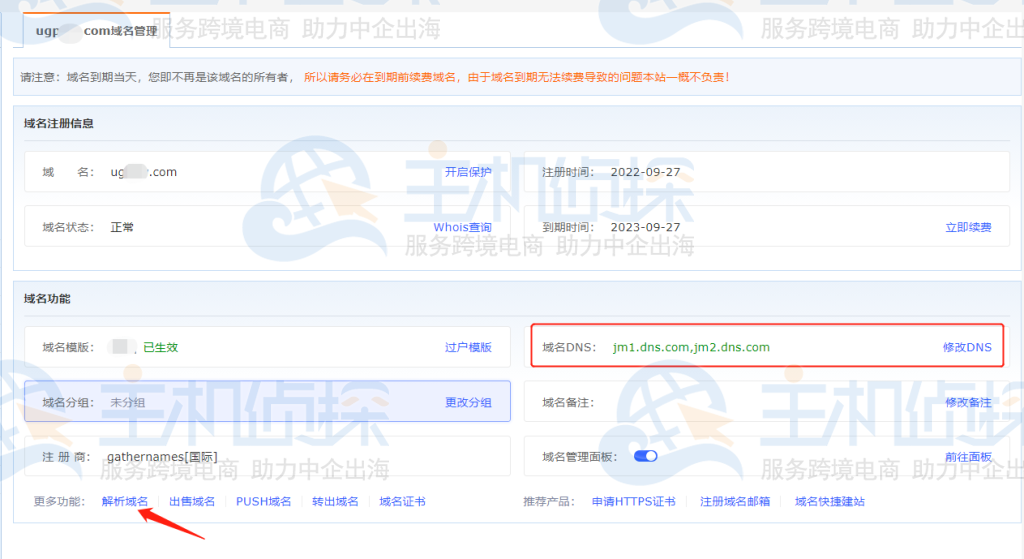Click the 未分组 group value

[127, 402]
